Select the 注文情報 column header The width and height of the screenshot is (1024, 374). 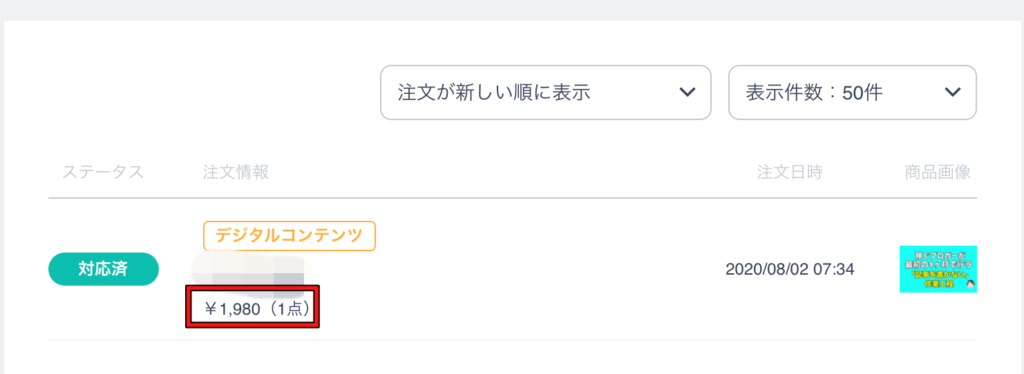236,172
